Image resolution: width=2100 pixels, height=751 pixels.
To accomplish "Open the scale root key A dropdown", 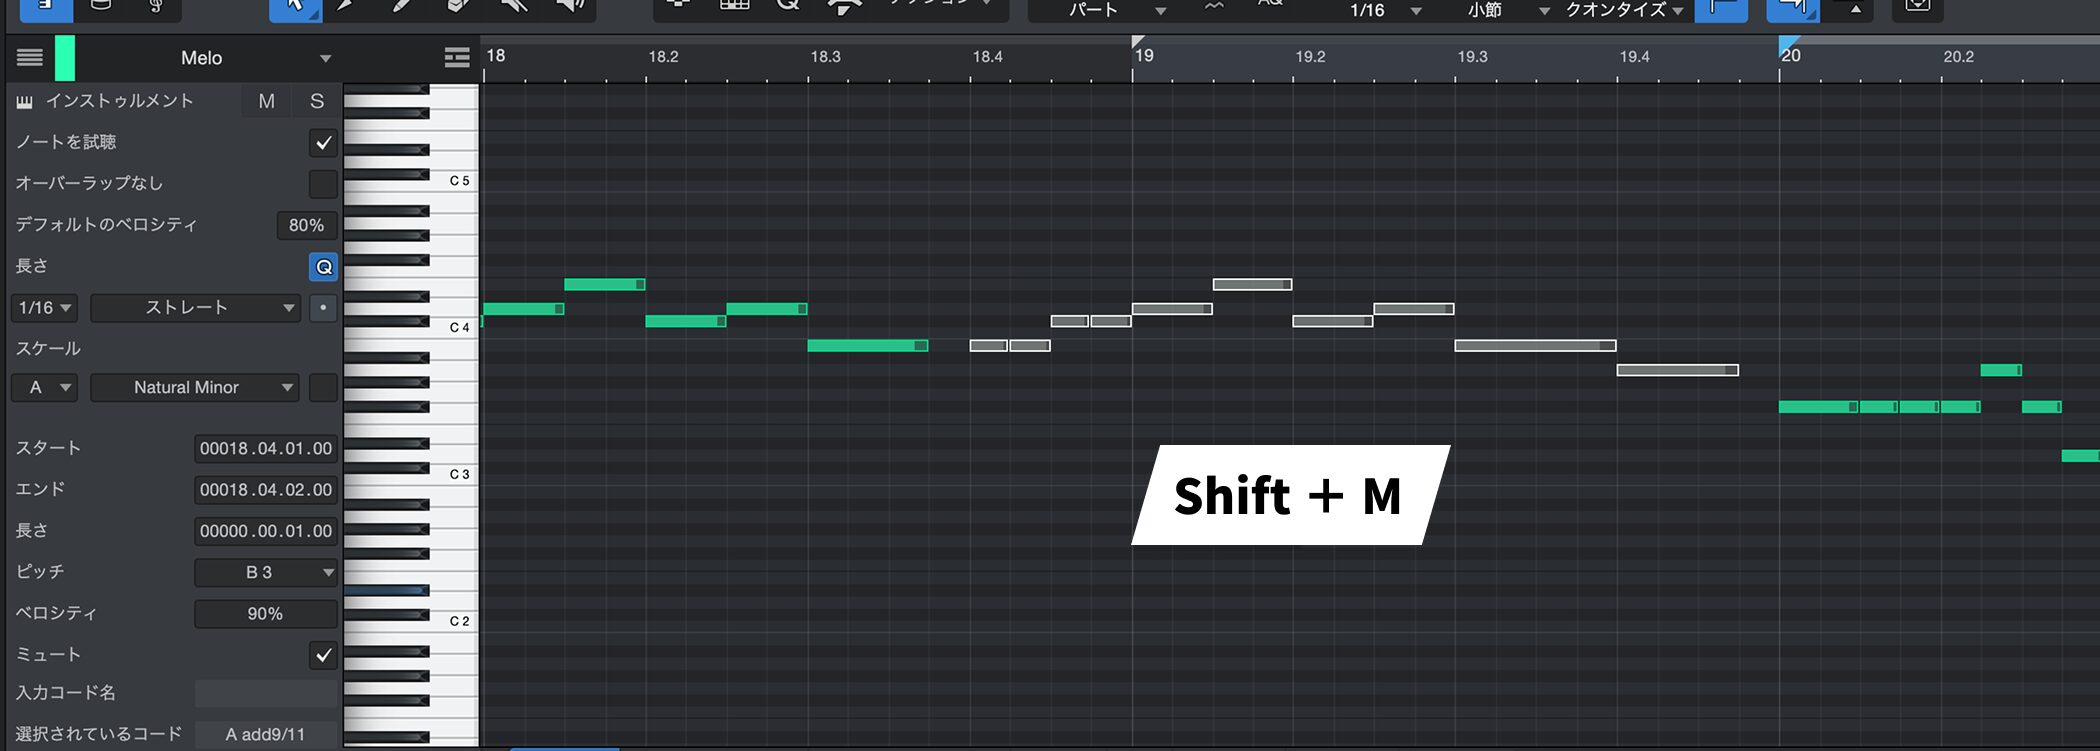I will (44, 388).
